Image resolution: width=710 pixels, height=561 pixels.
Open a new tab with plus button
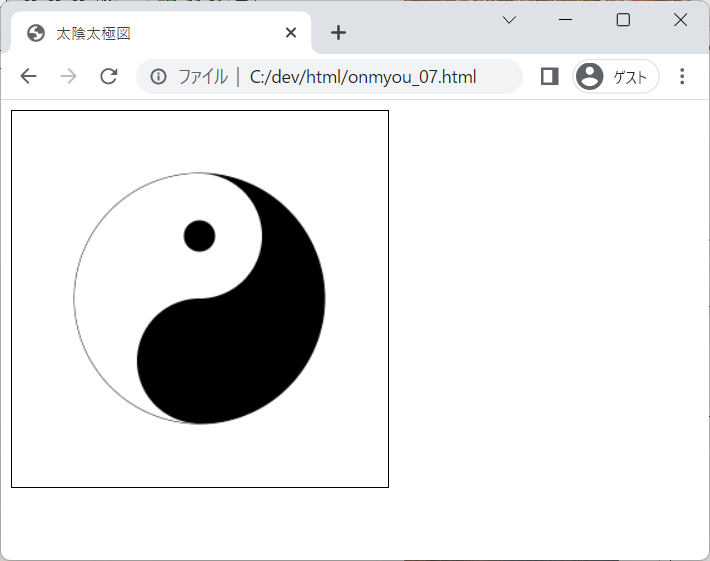[338, 33]
